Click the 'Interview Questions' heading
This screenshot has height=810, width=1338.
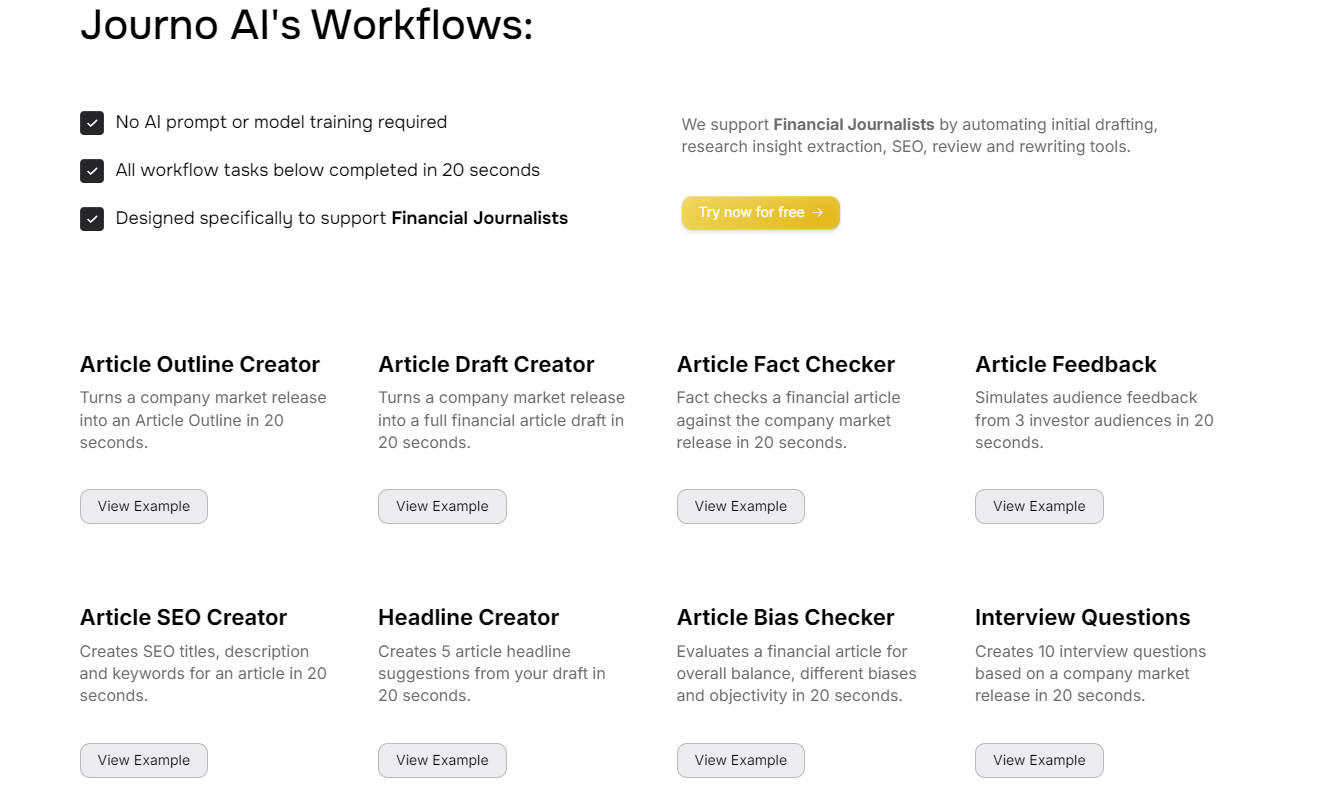click(x=1082, y=618)
